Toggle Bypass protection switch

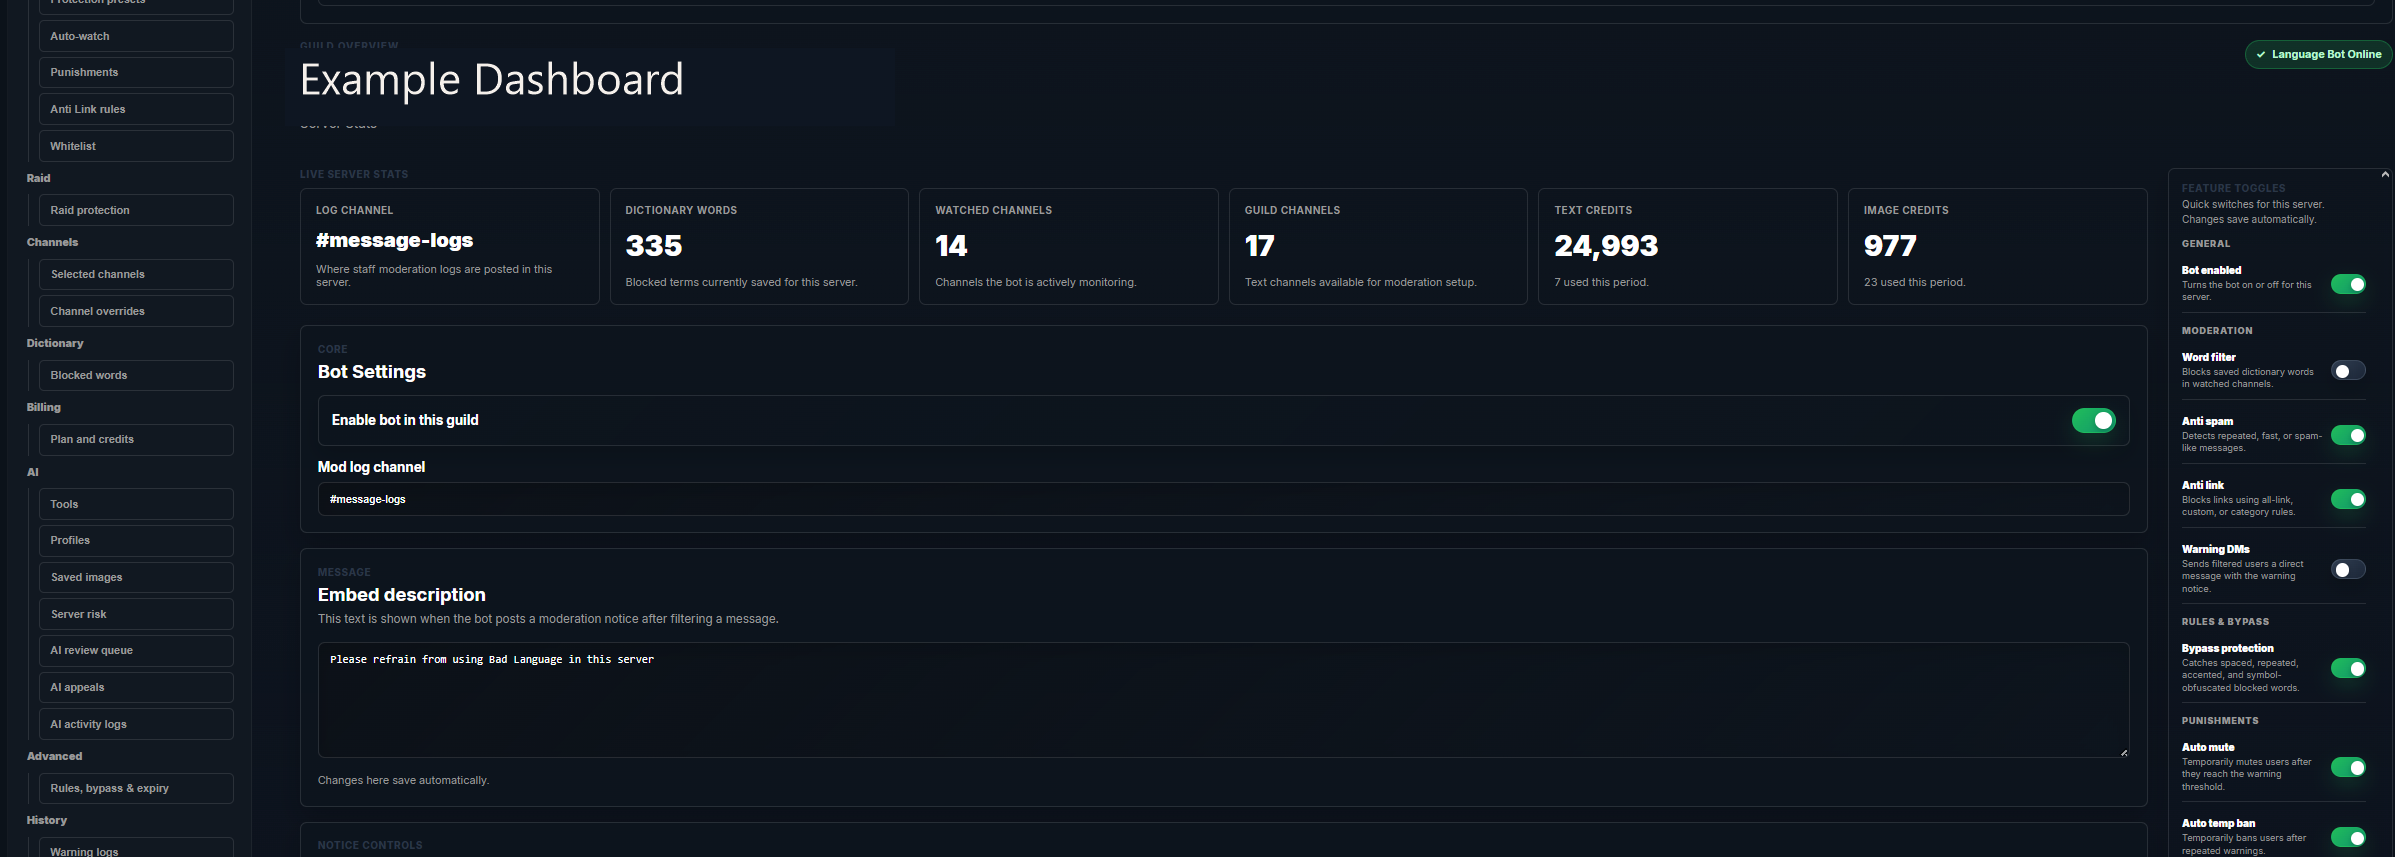click(x=2348, y=668)
